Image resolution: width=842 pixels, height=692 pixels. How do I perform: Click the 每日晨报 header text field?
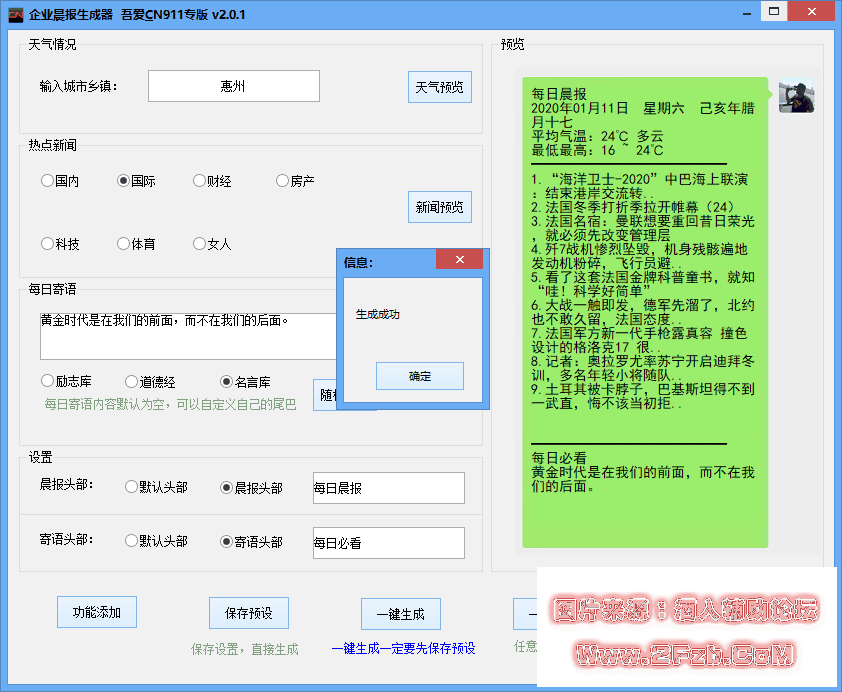coord(388,488)
